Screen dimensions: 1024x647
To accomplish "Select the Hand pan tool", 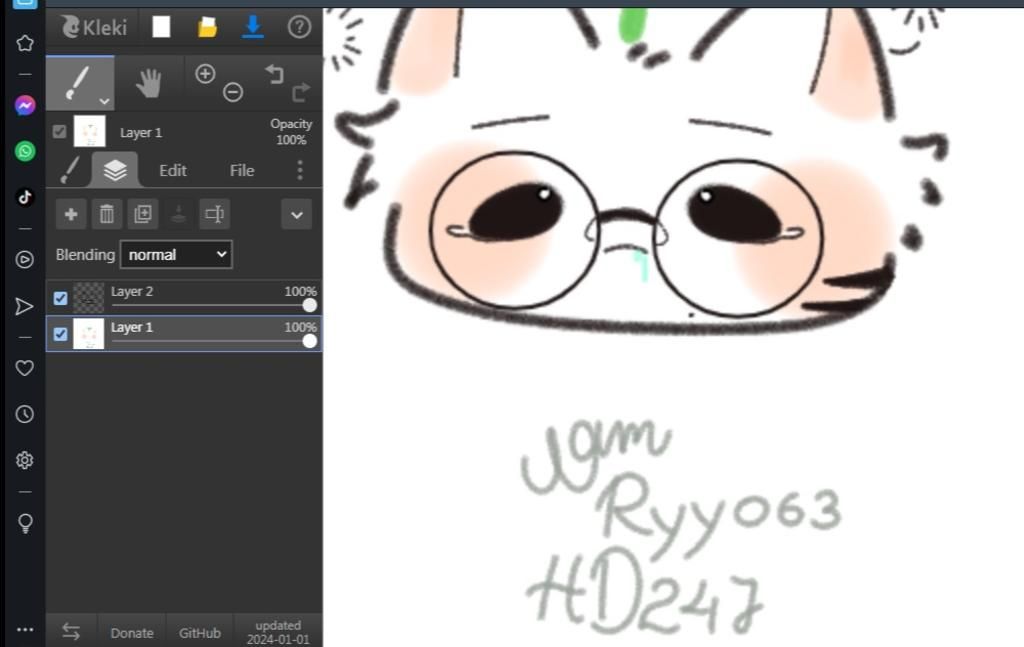I will [x=149, y=83].
